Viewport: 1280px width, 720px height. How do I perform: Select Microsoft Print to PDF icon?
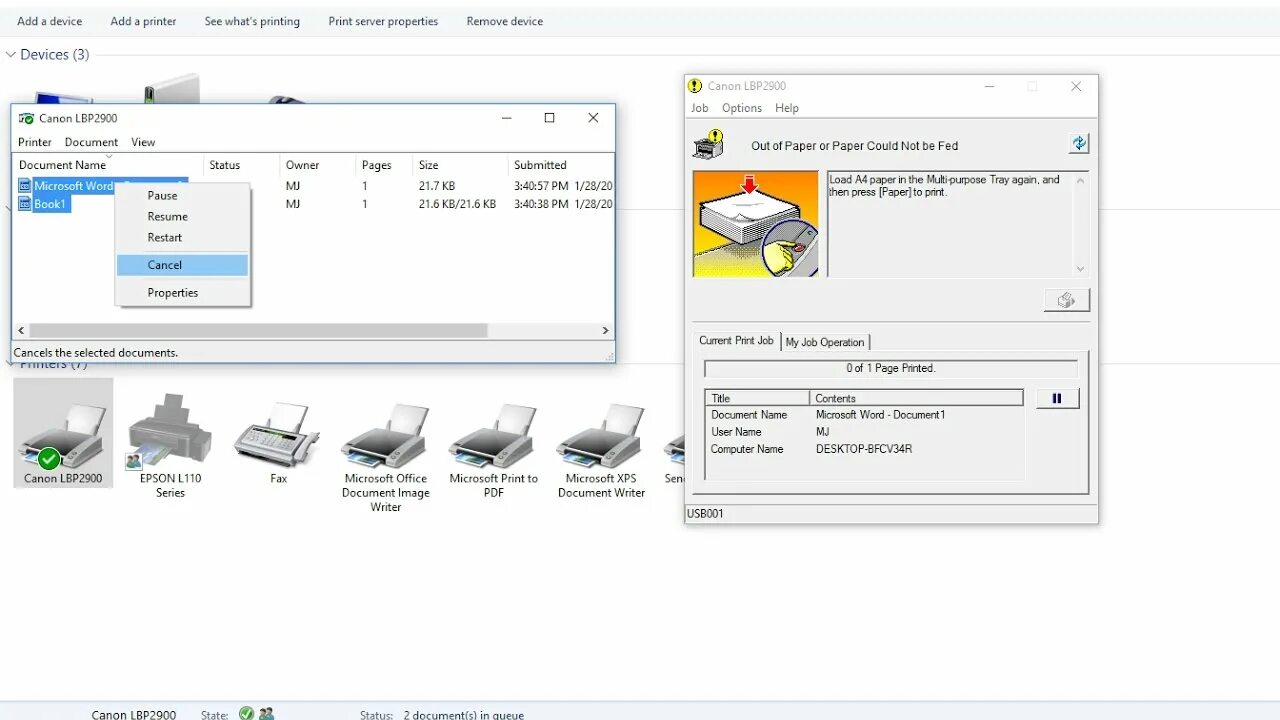click(x=494, y=451)
